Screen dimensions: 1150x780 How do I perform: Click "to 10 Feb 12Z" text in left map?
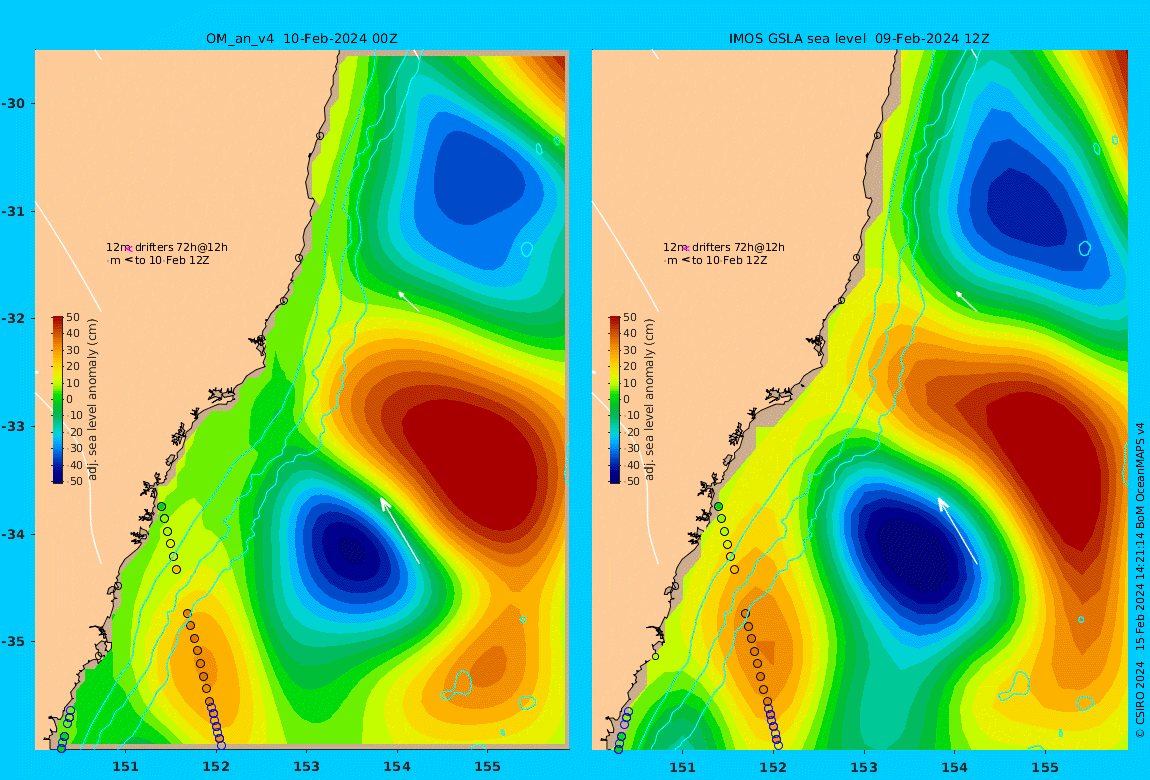coord(172,260)
